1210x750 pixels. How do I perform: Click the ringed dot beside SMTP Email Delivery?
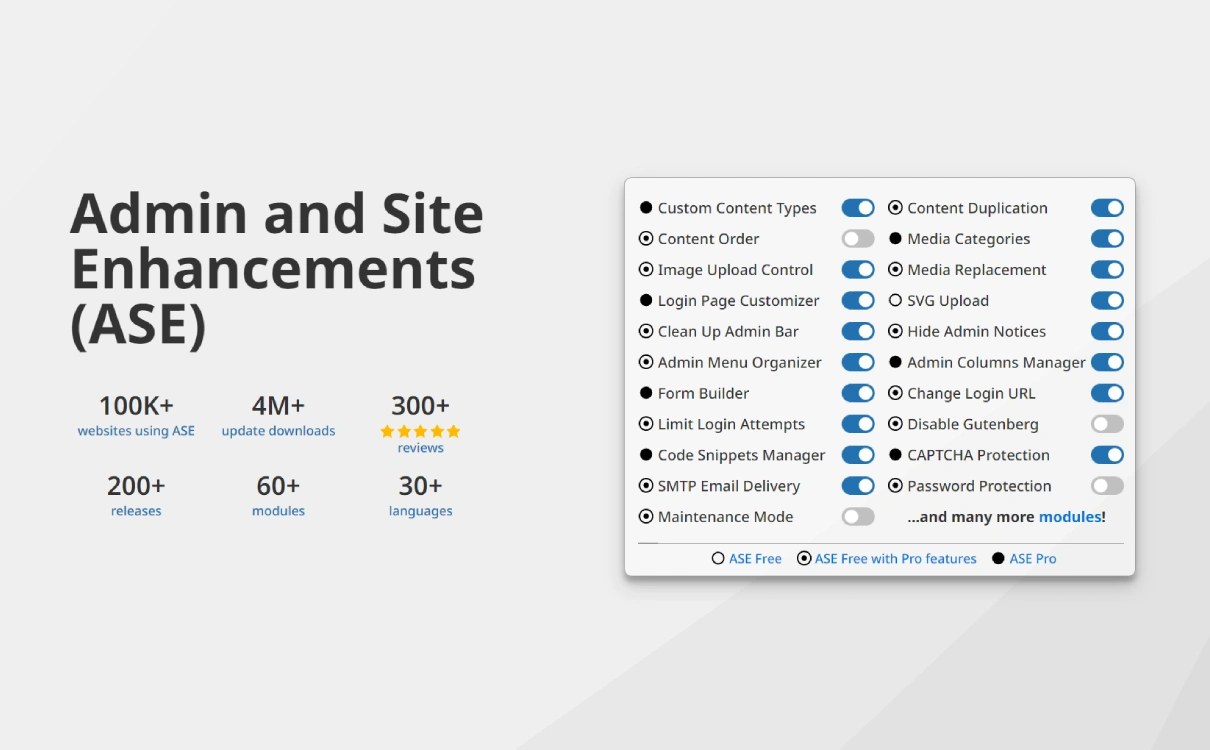click(646, 486)
